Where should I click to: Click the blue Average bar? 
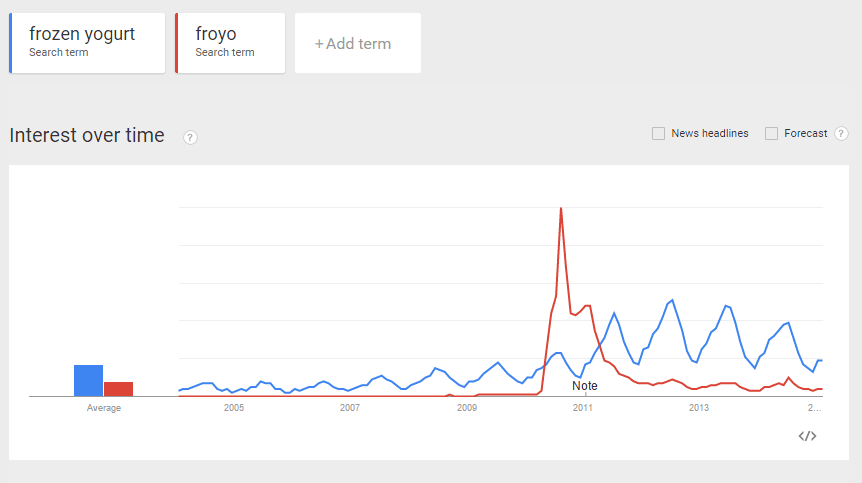(x=89, y=380)
